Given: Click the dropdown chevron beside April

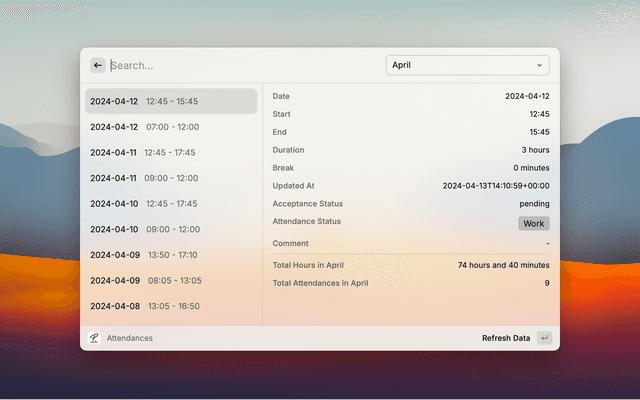Looking at the screenshot, I should click(540, 65).
